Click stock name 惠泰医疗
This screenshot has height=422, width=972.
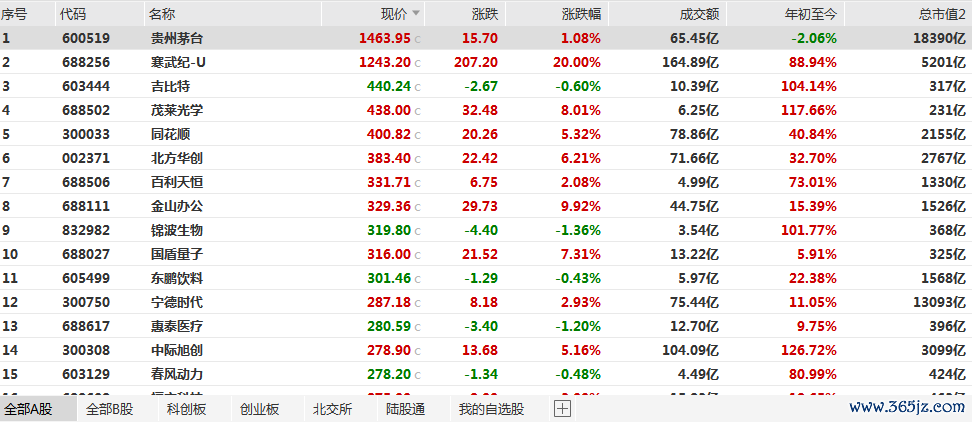pyautogui.click(x=177, y=327)
